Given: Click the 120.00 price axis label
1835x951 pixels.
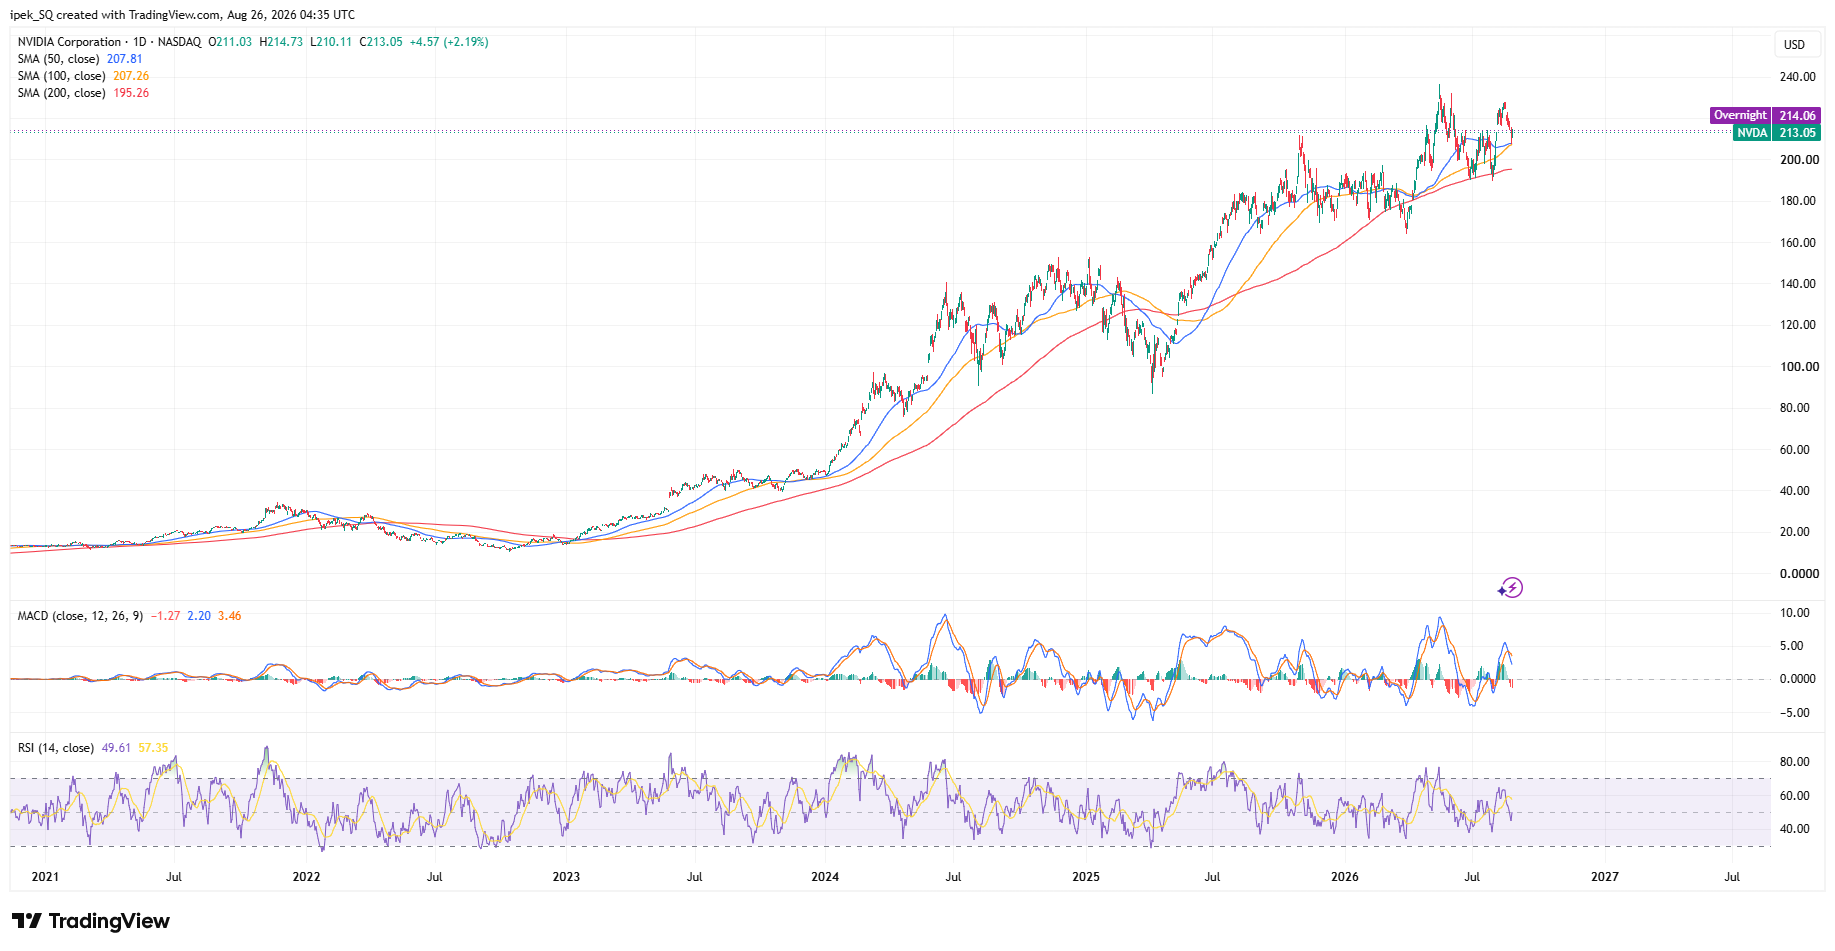Looking at the screenshot, I should coord(1798,325).
